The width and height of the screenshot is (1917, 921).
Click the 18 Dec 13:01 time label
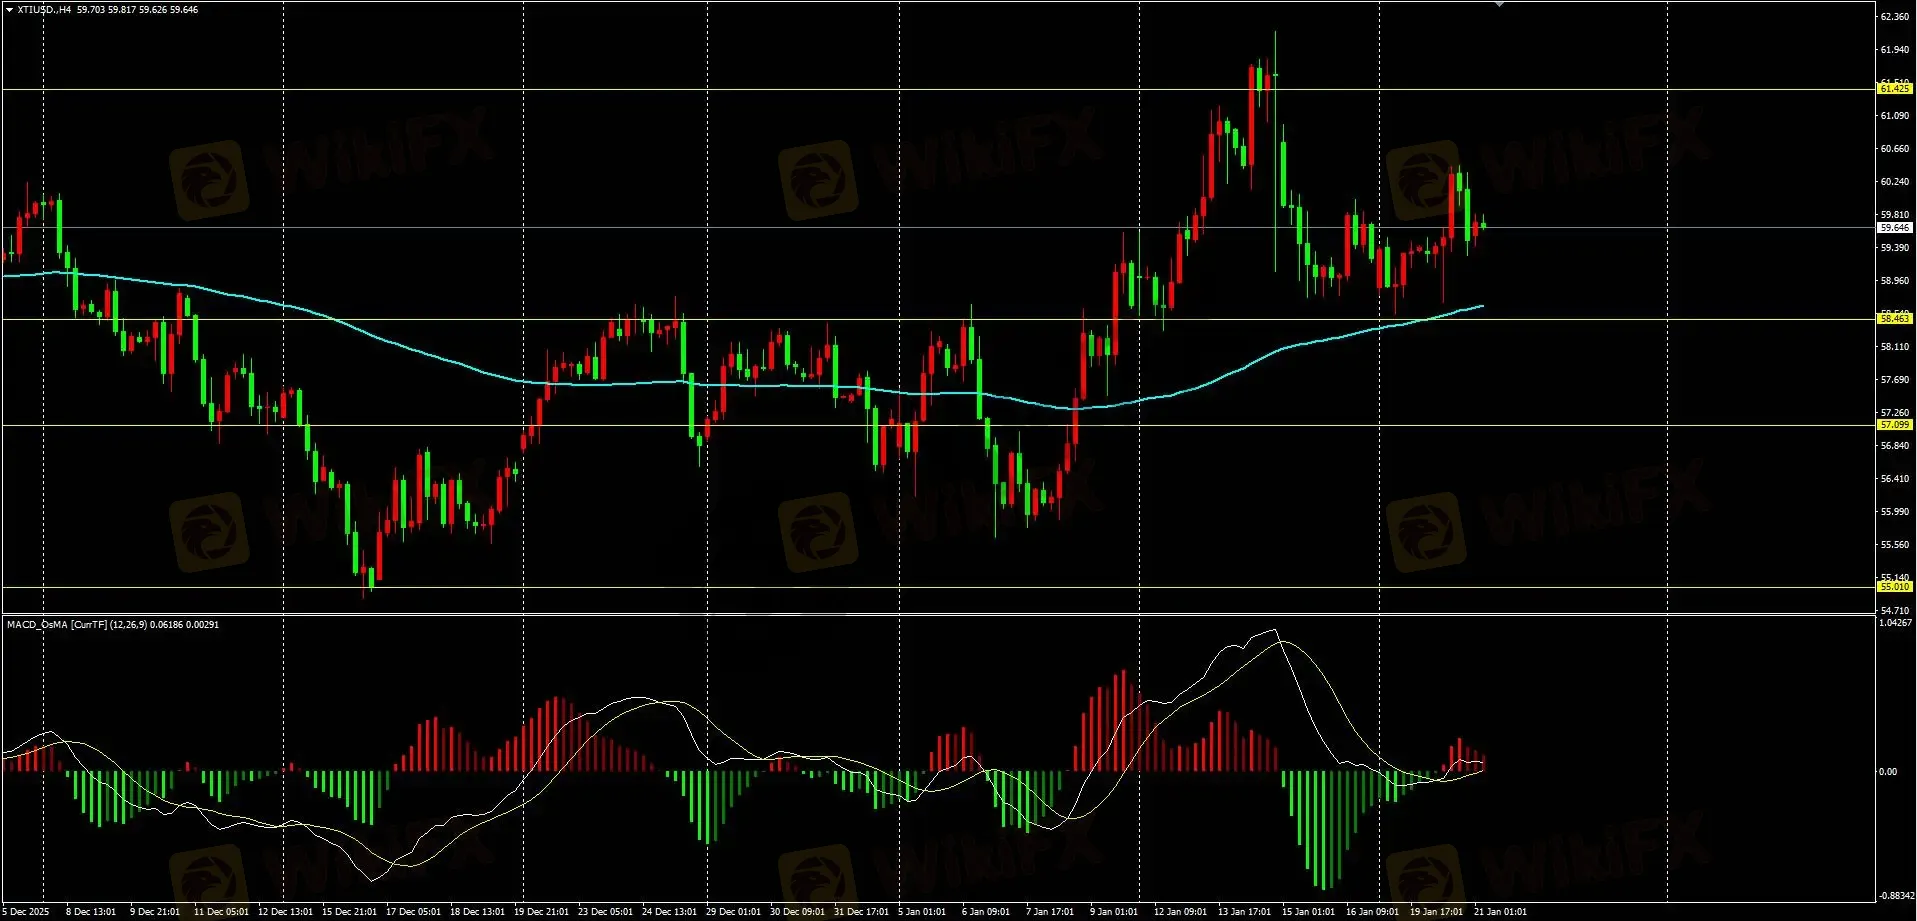coord(477,912)
